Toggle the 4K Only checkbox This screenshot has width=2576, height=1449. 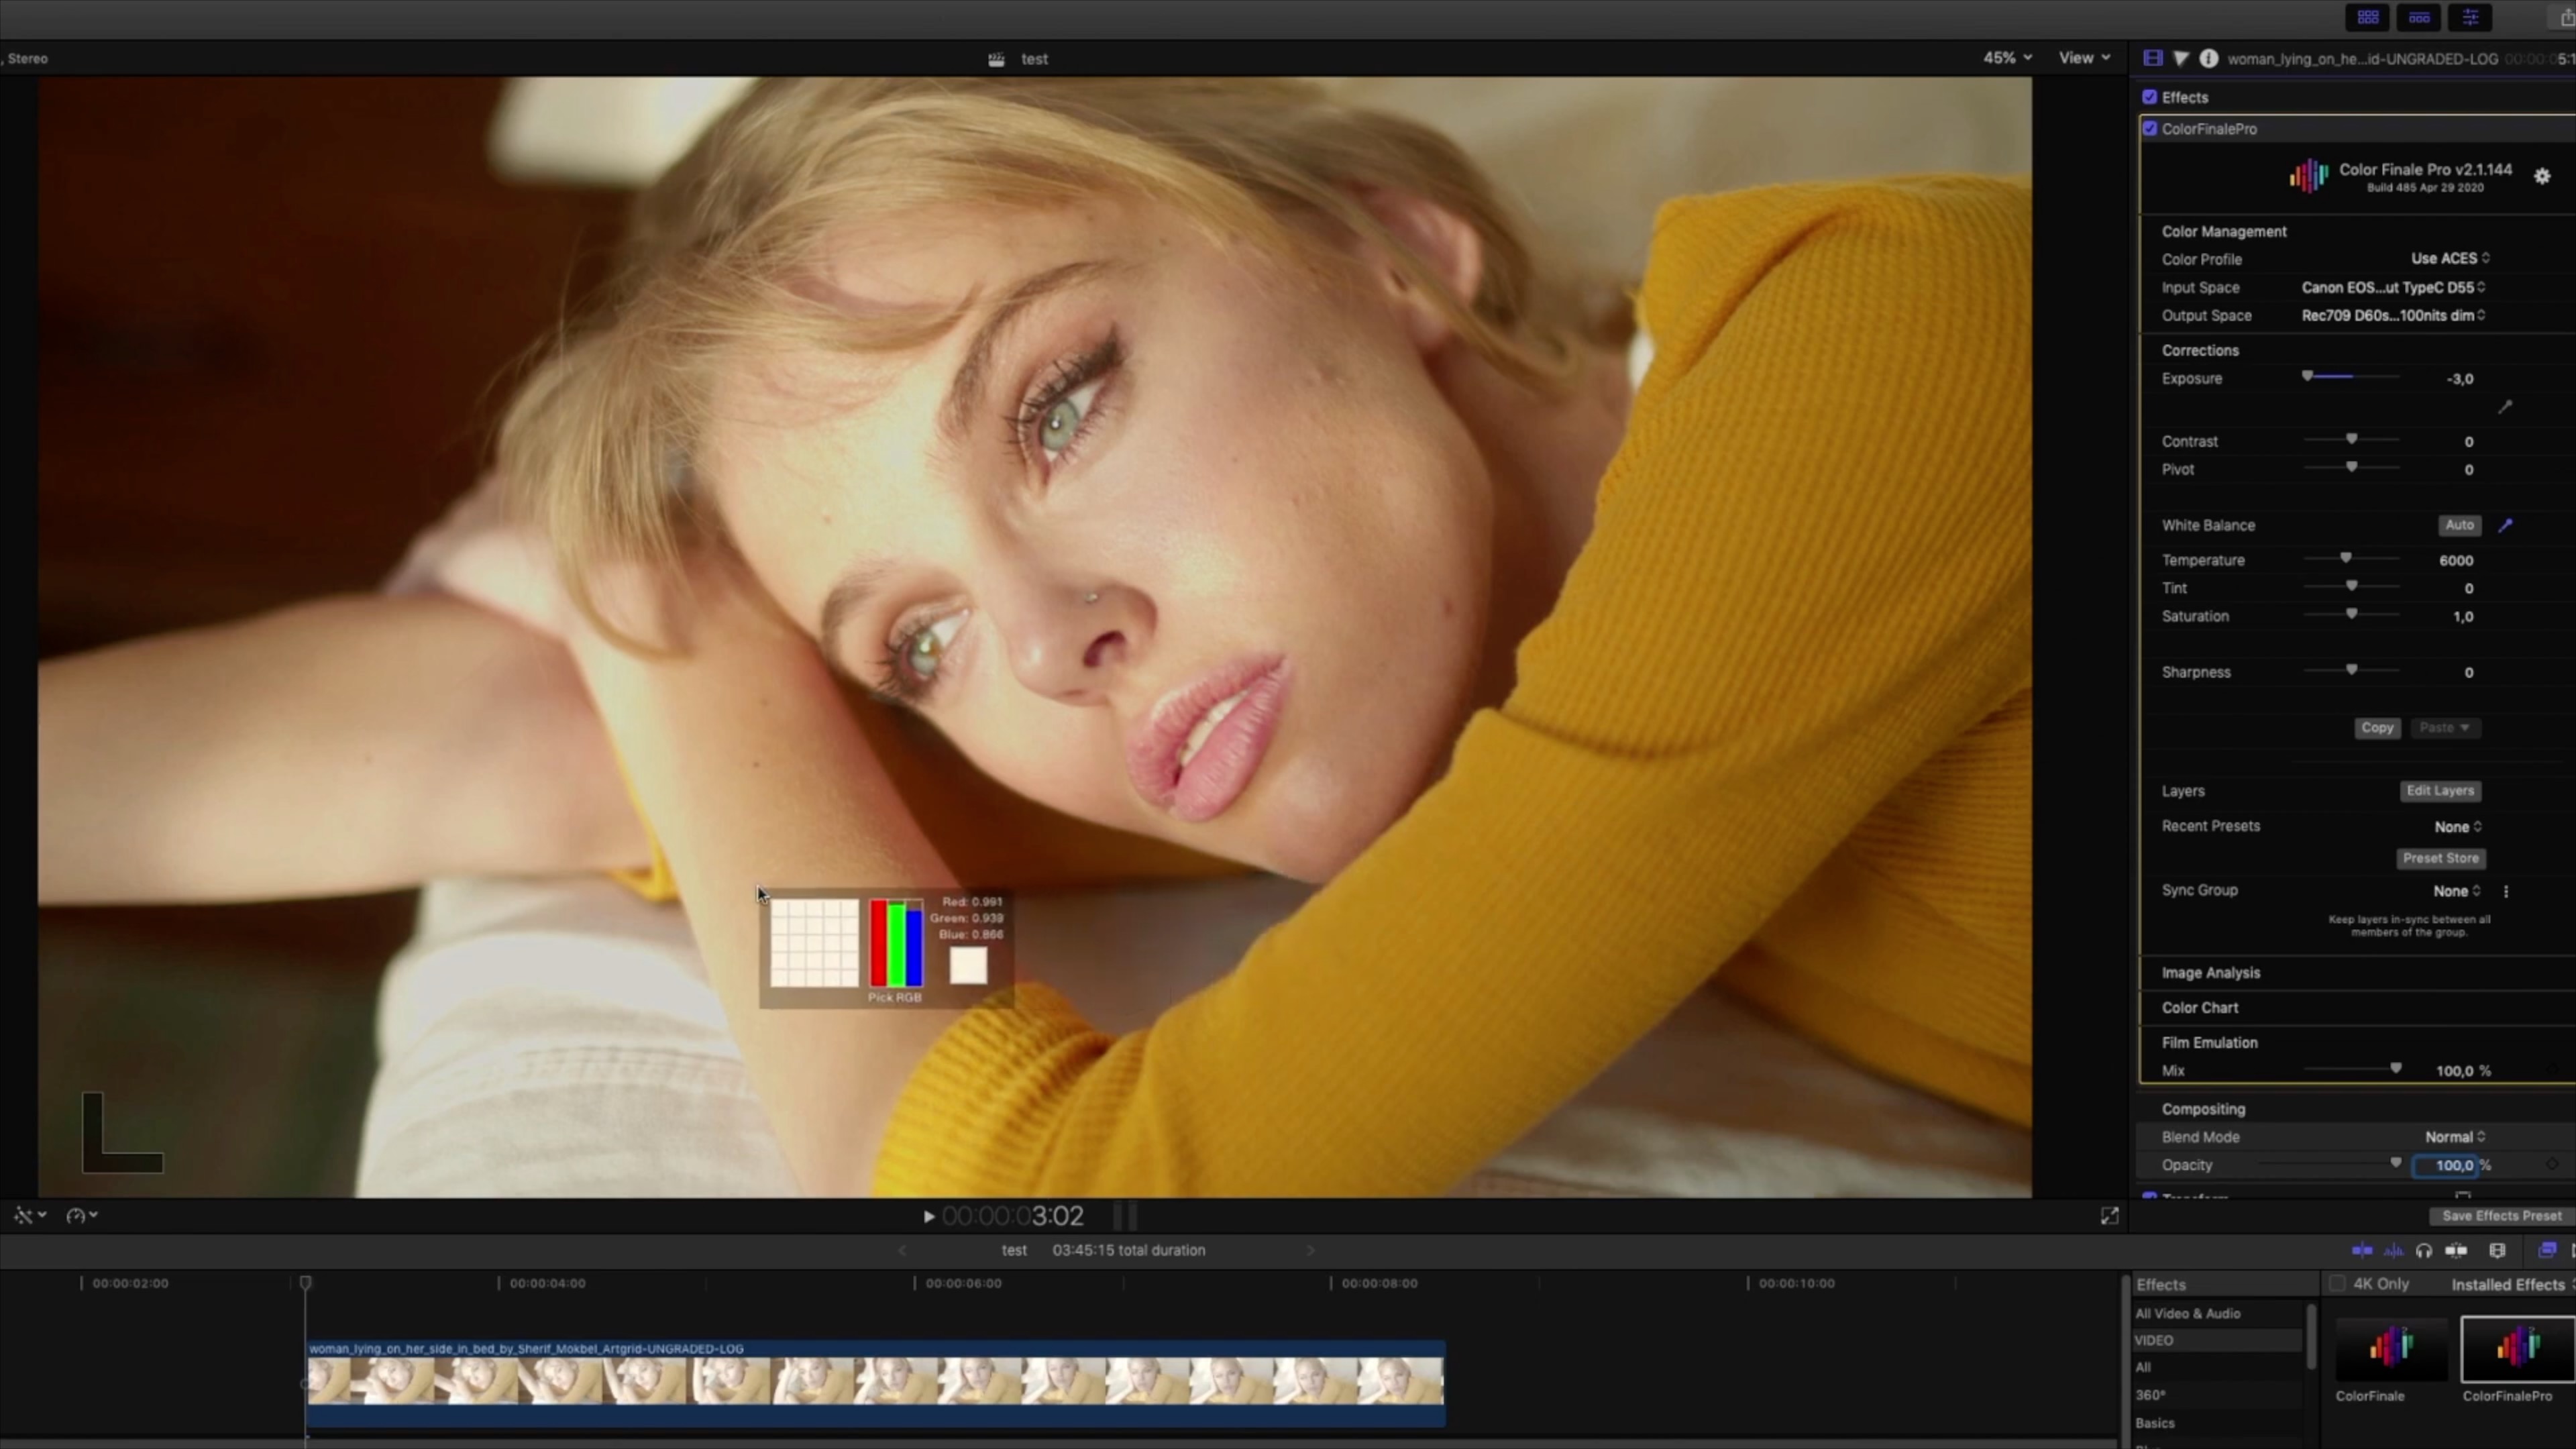[2336, 1284]
